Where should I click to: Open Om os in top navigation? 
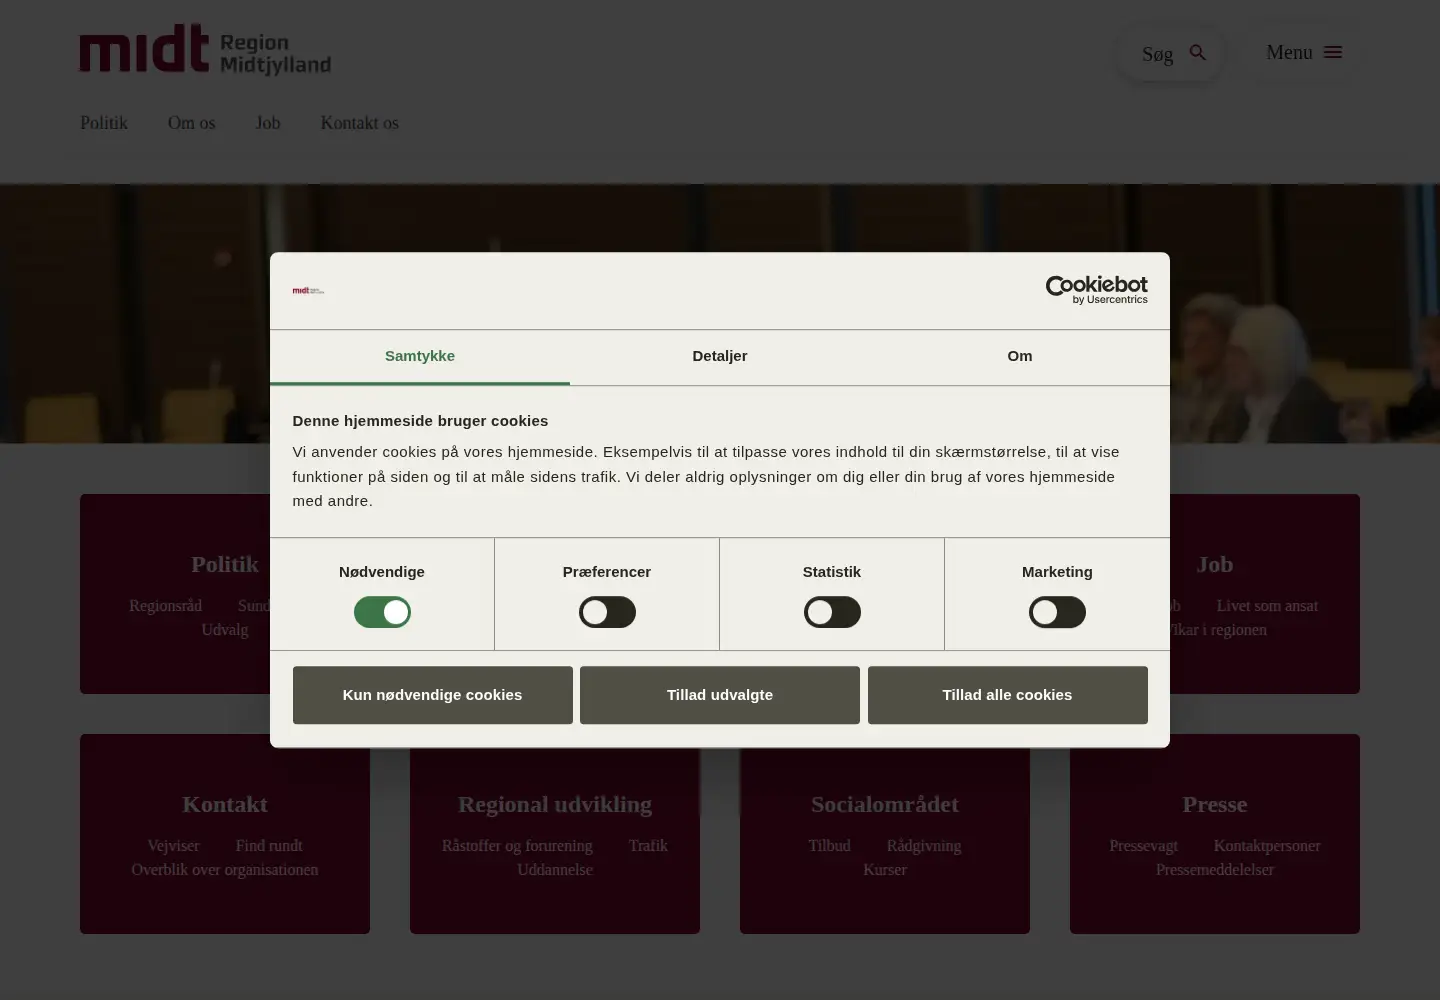[x=192, y=123]
